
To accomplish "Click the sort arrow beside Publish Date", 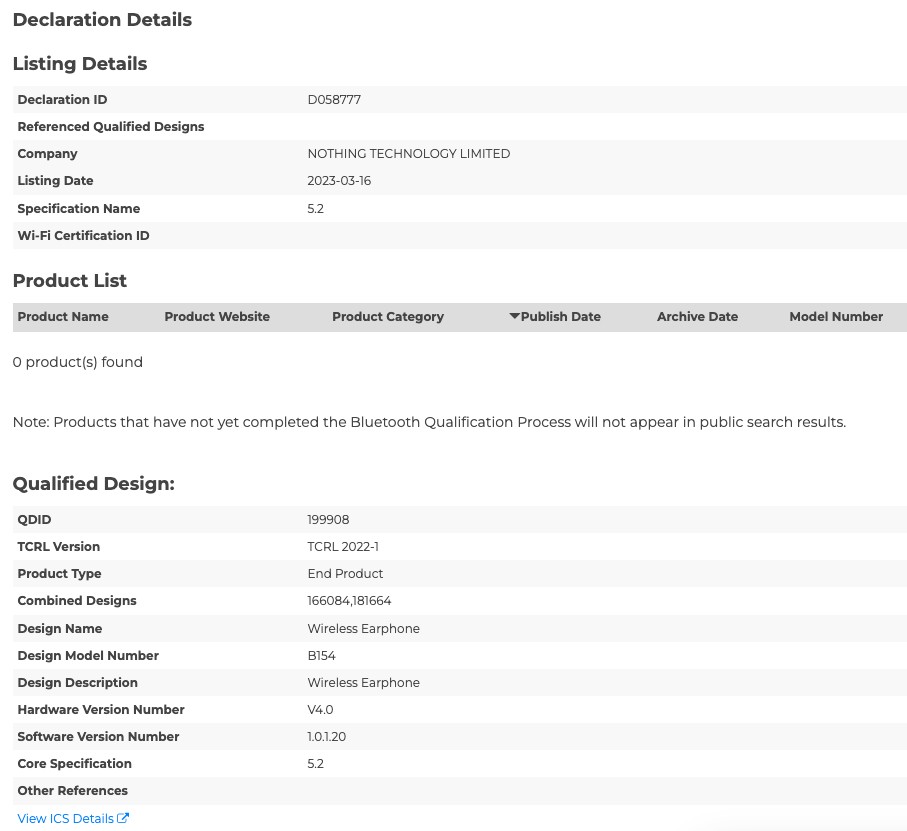I will [x=514, y=317].
